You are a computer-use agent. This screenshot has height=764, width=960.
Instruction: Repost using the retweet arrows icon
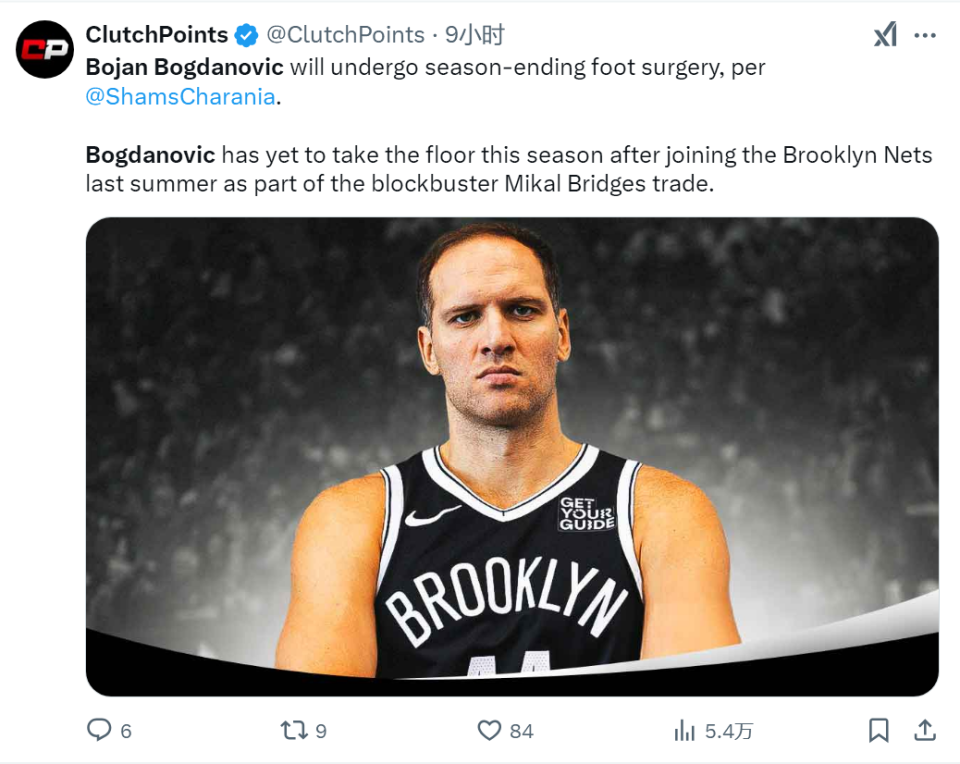294,731
